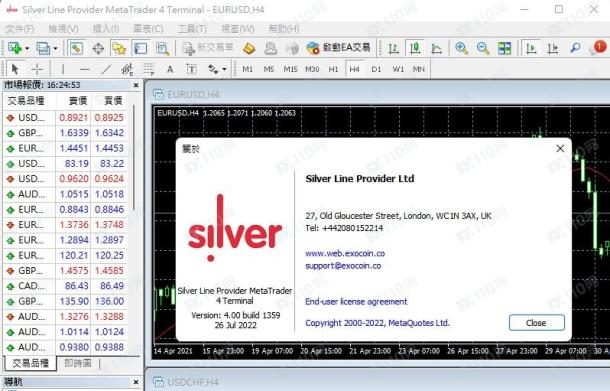Image resolution: width=610 pixels, height=391 pixels.
Task: Toggle the Chart Shift icon
Action: (x=553, y=48)
